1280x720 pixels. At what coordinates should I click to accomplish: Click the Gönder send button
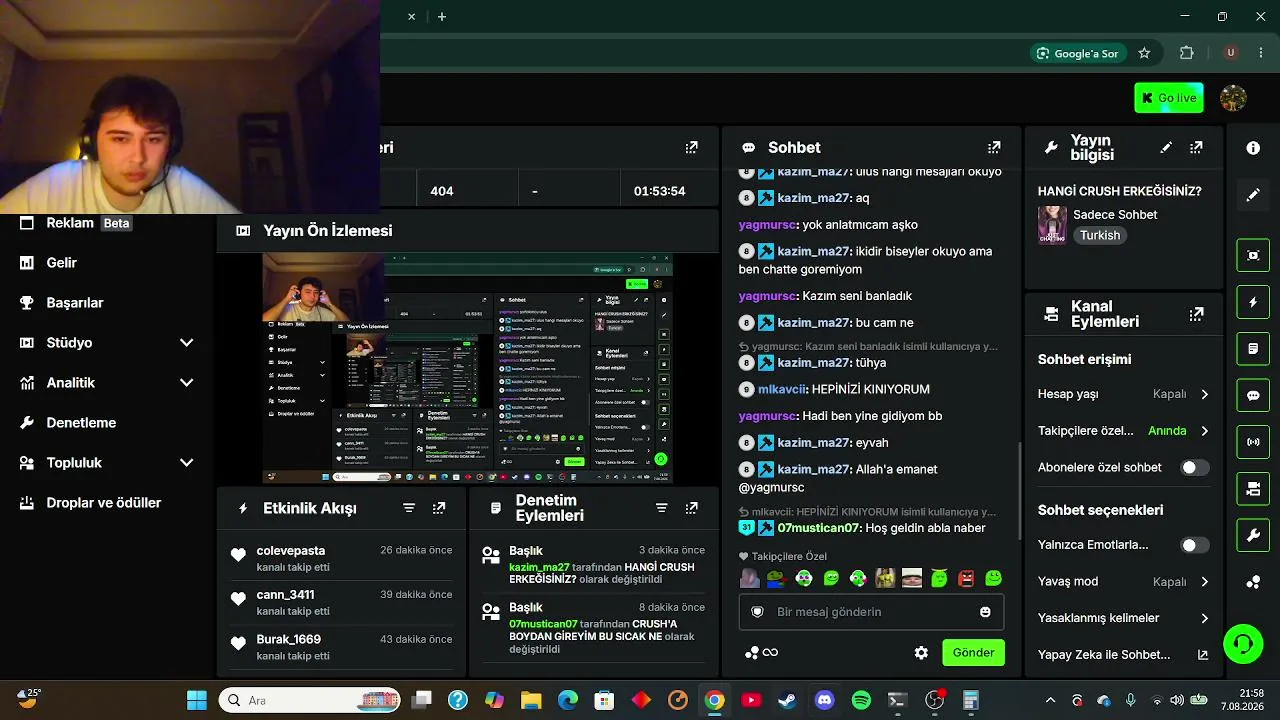pyautogui.click(x=973, y=653)
